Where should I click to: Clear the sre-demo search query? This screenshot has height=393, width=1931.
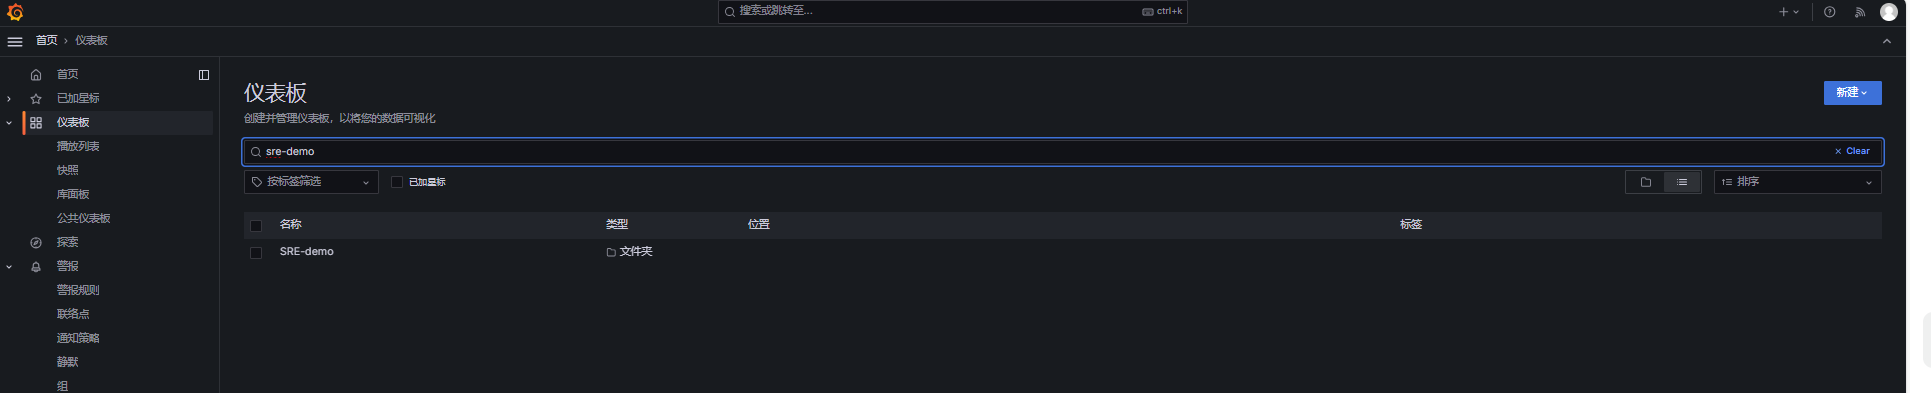pyautogui.click(x=1852, y=151)
